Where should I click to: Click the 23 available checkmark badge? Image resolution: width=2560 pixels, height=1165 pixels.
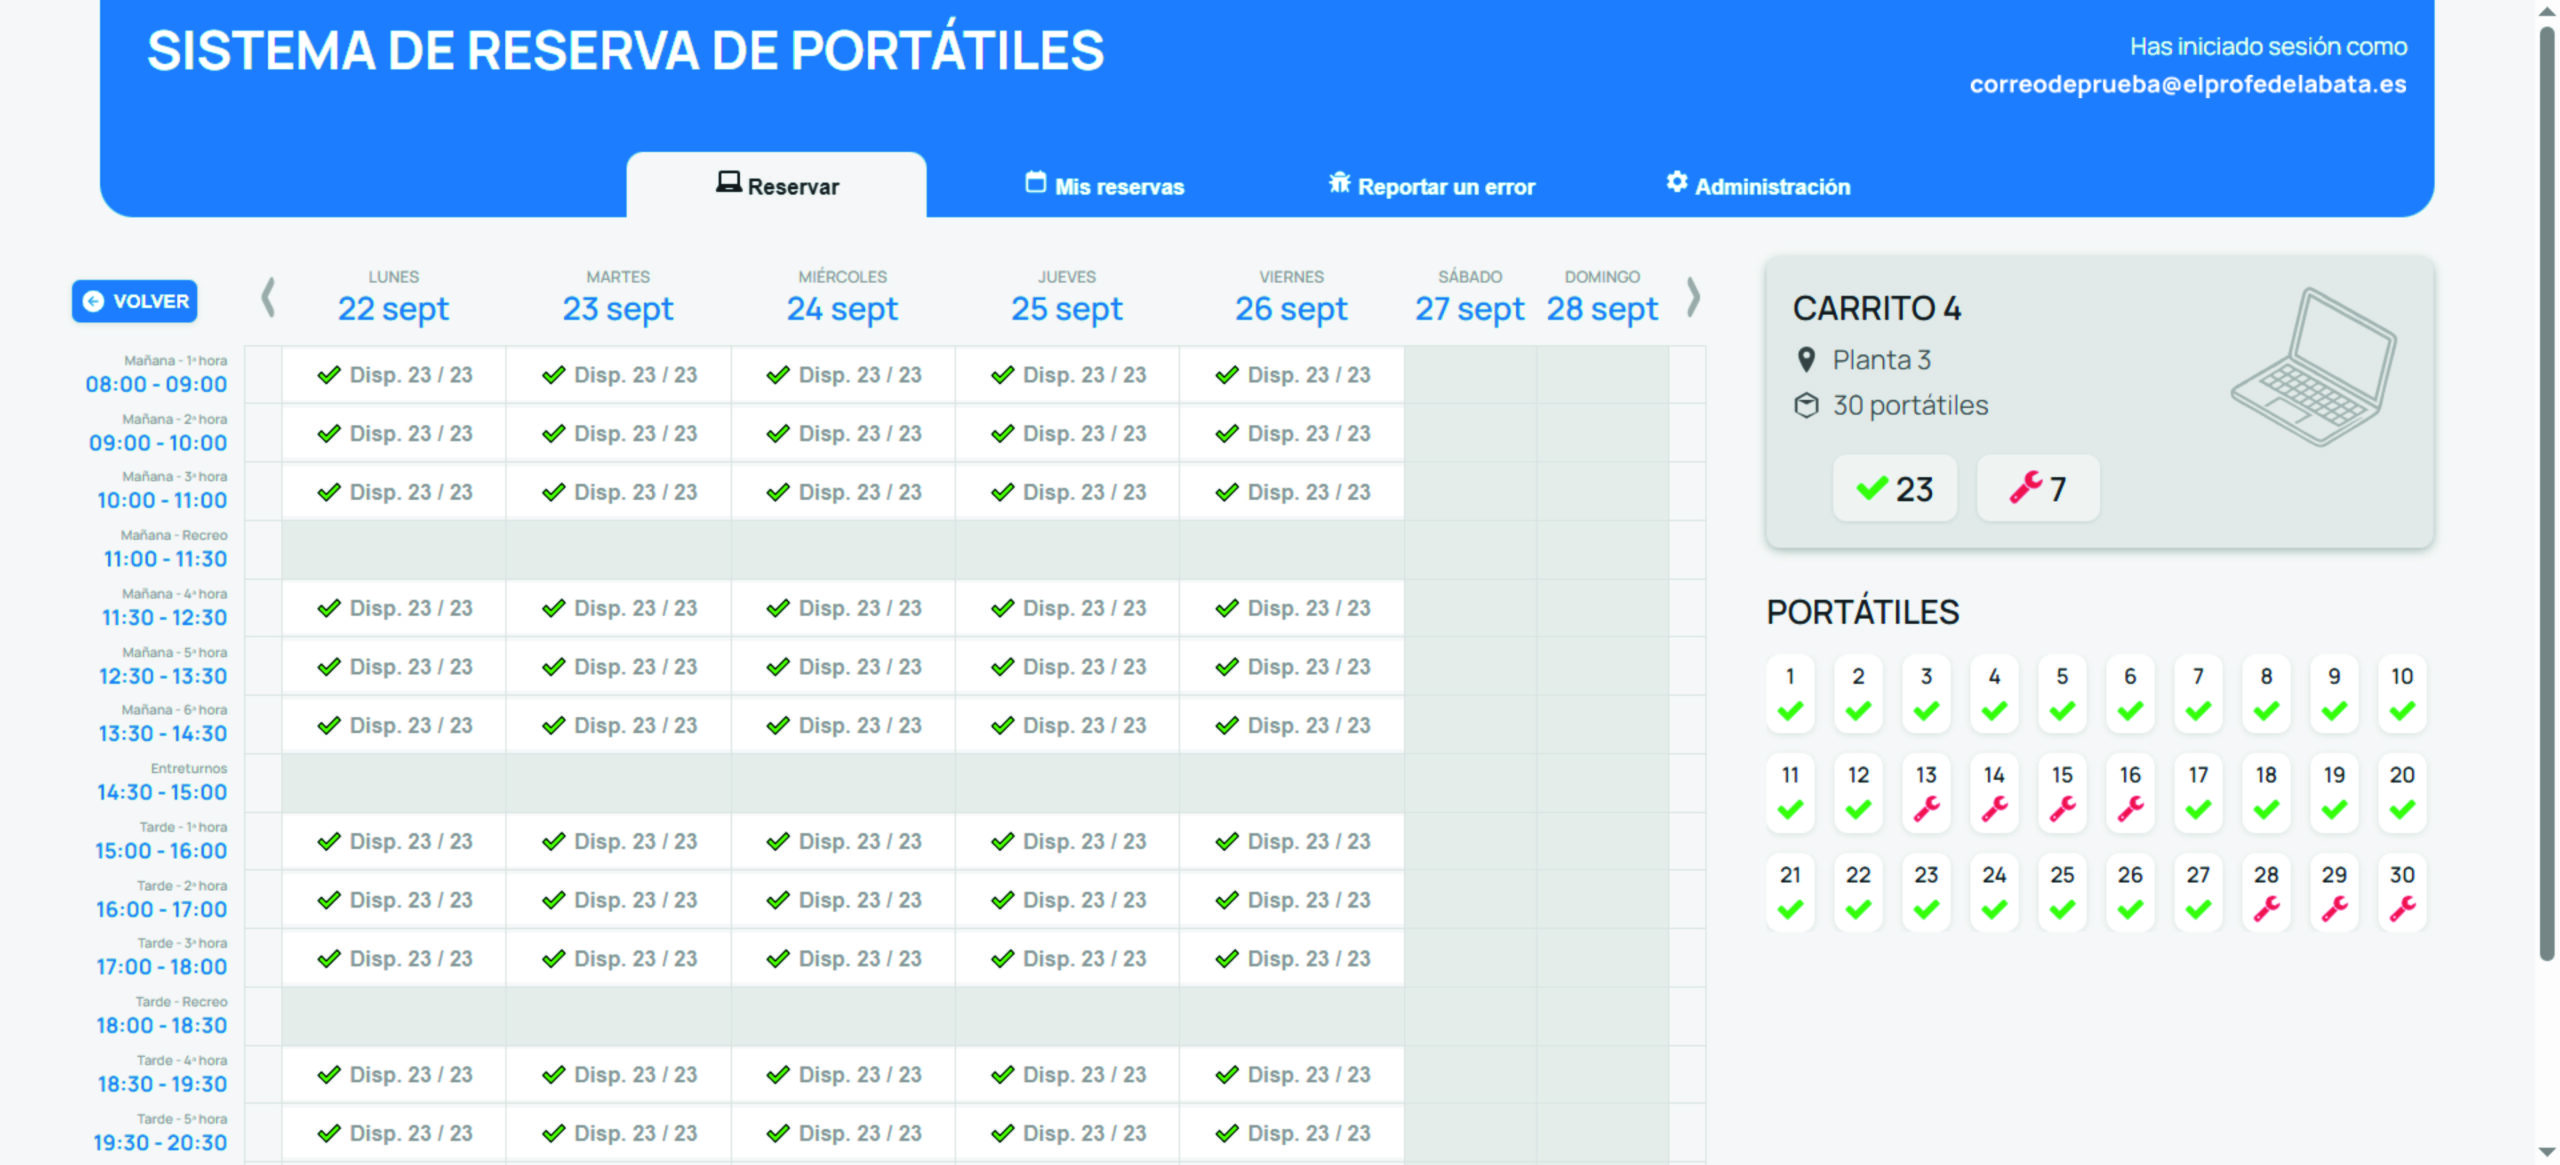(1894, 489)
